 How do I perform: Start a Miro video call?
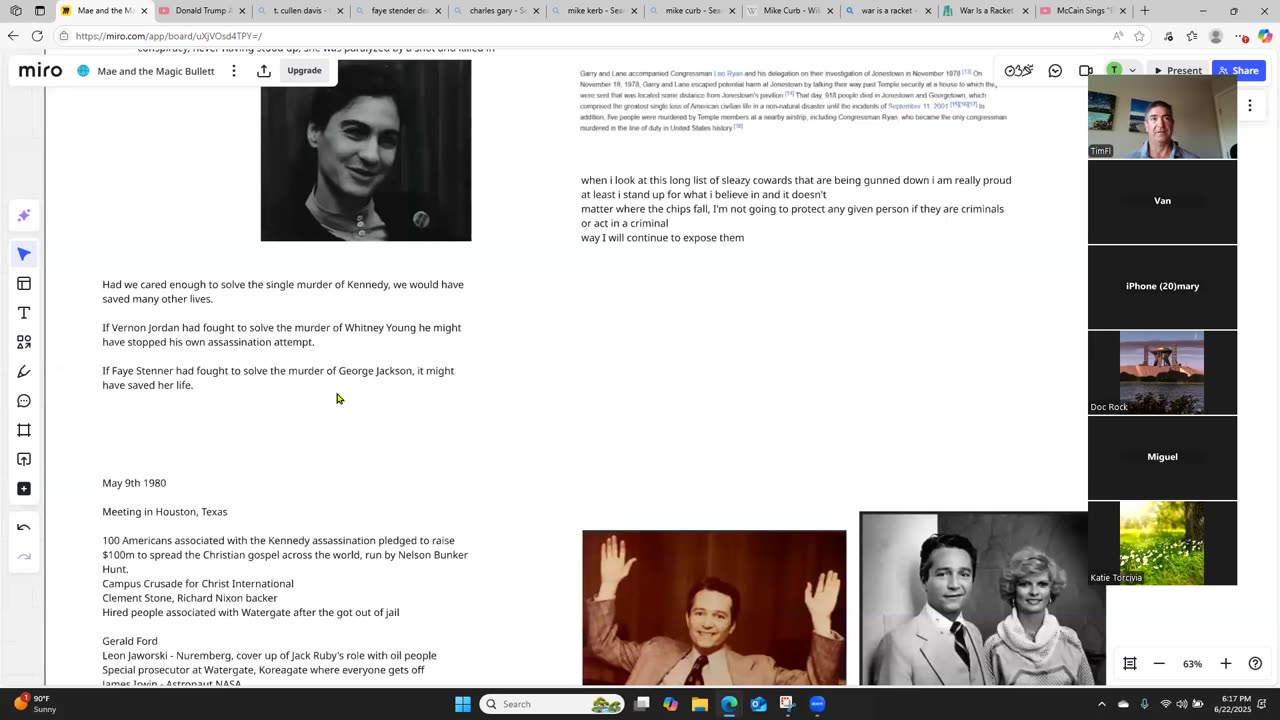point(1086,71)
